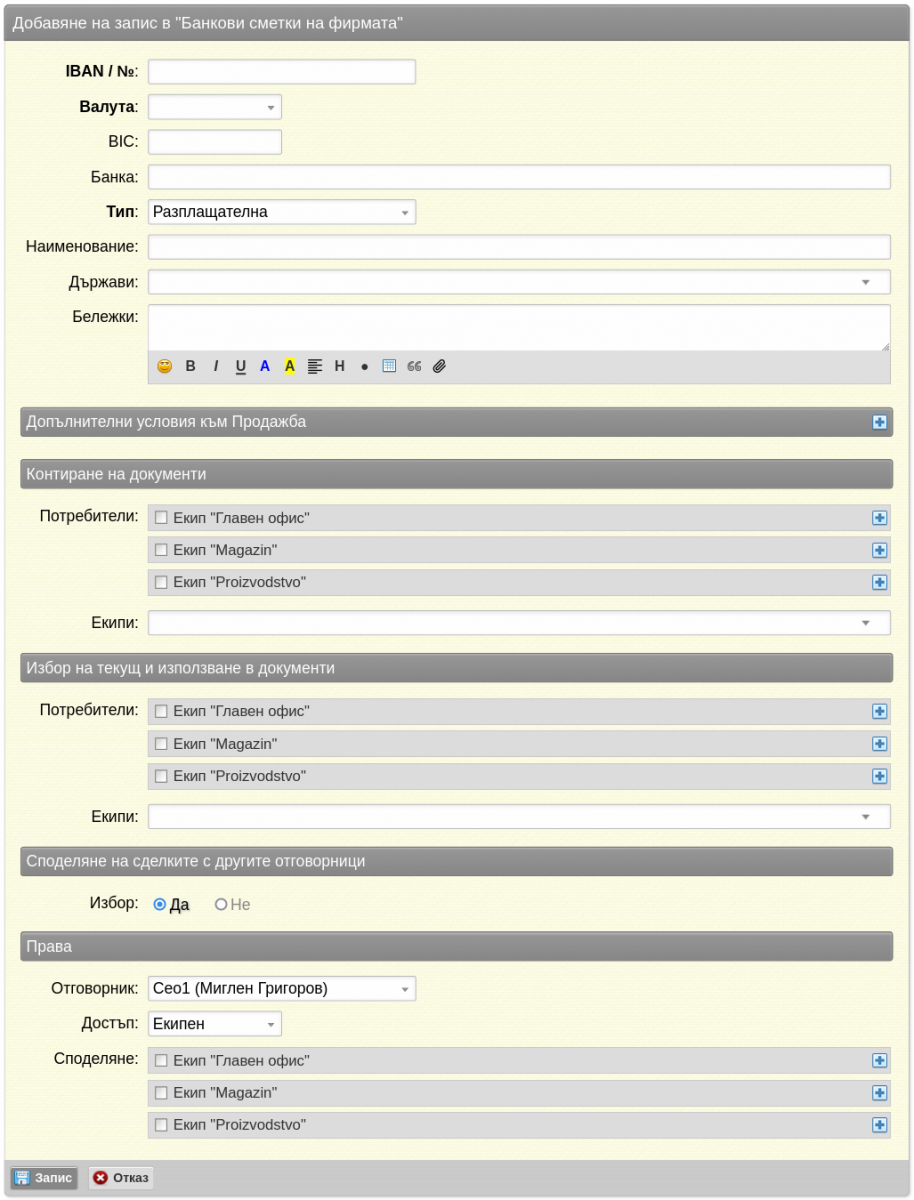
Task: Insert a table in the notes editor
Action: (389, 366)
